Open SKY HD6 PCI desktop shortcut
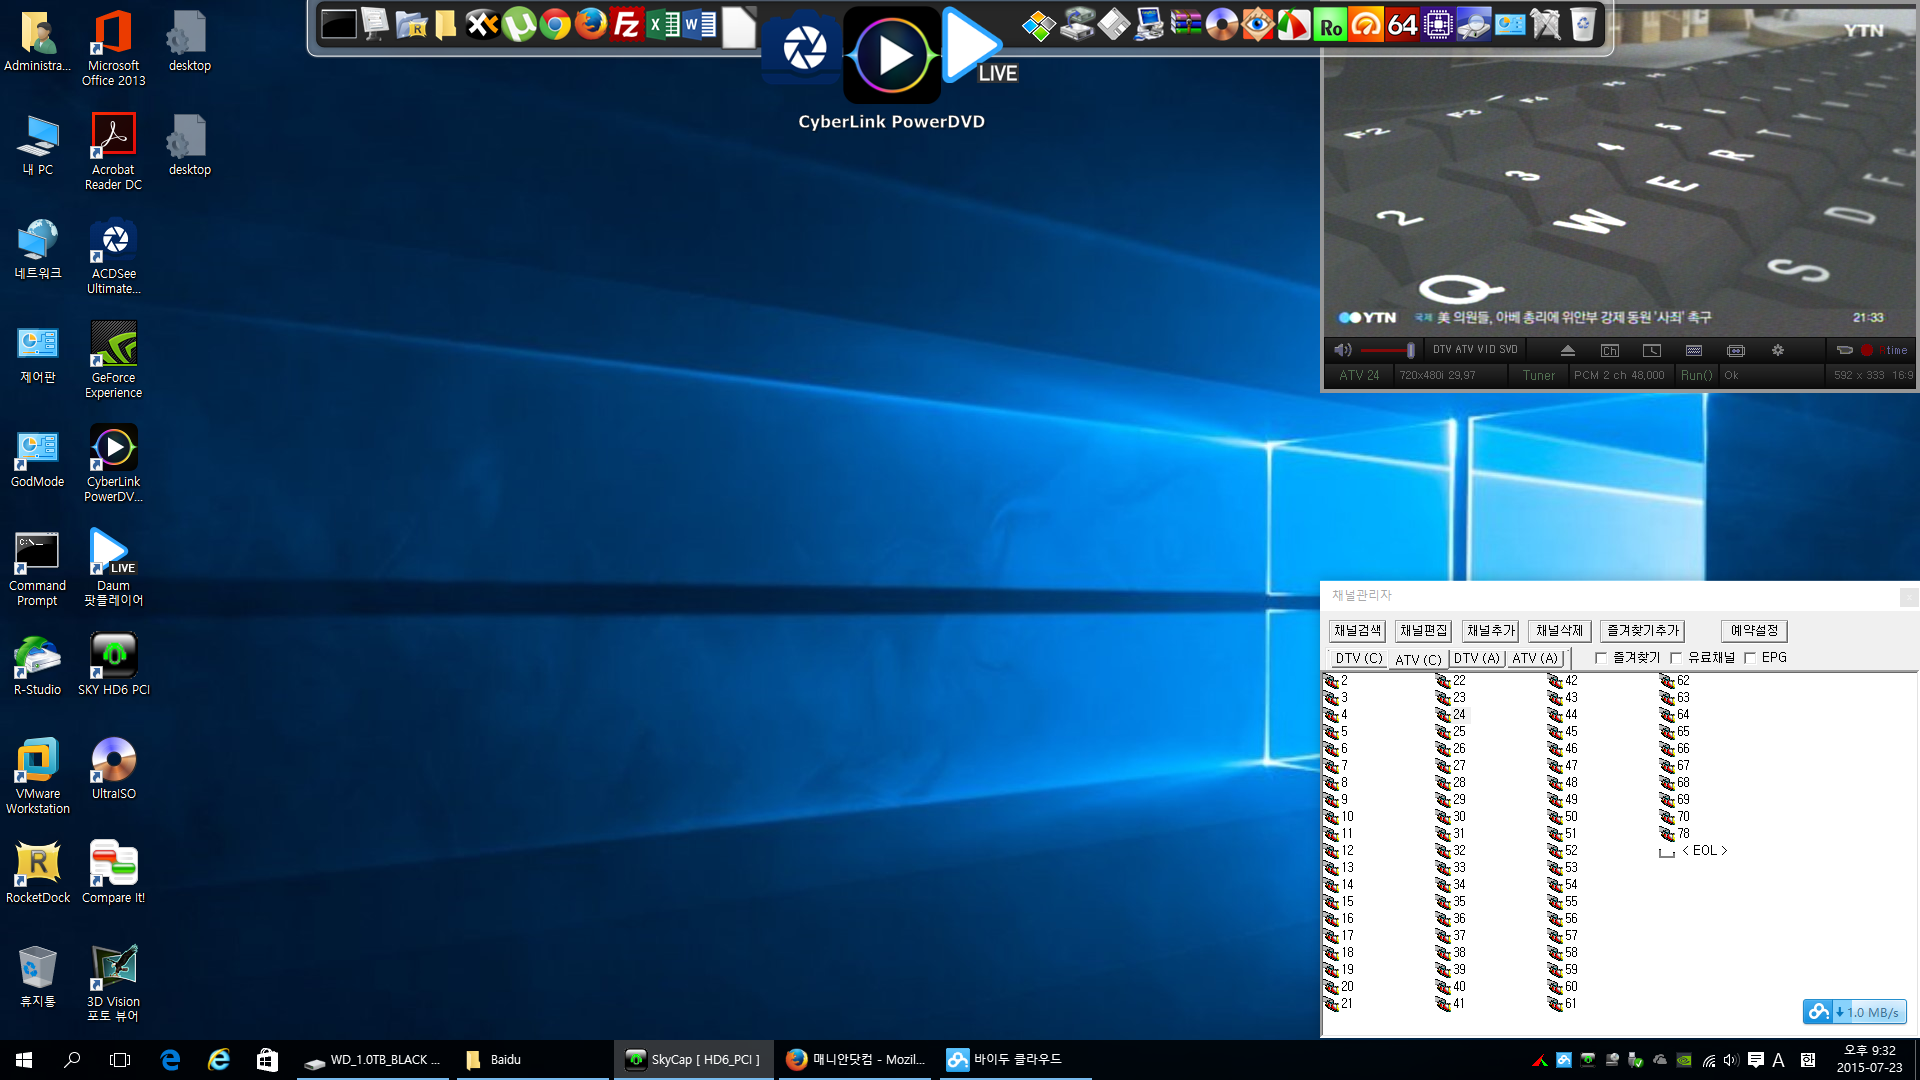Viewport: 1920px width, 1080px height. (114, 664)
